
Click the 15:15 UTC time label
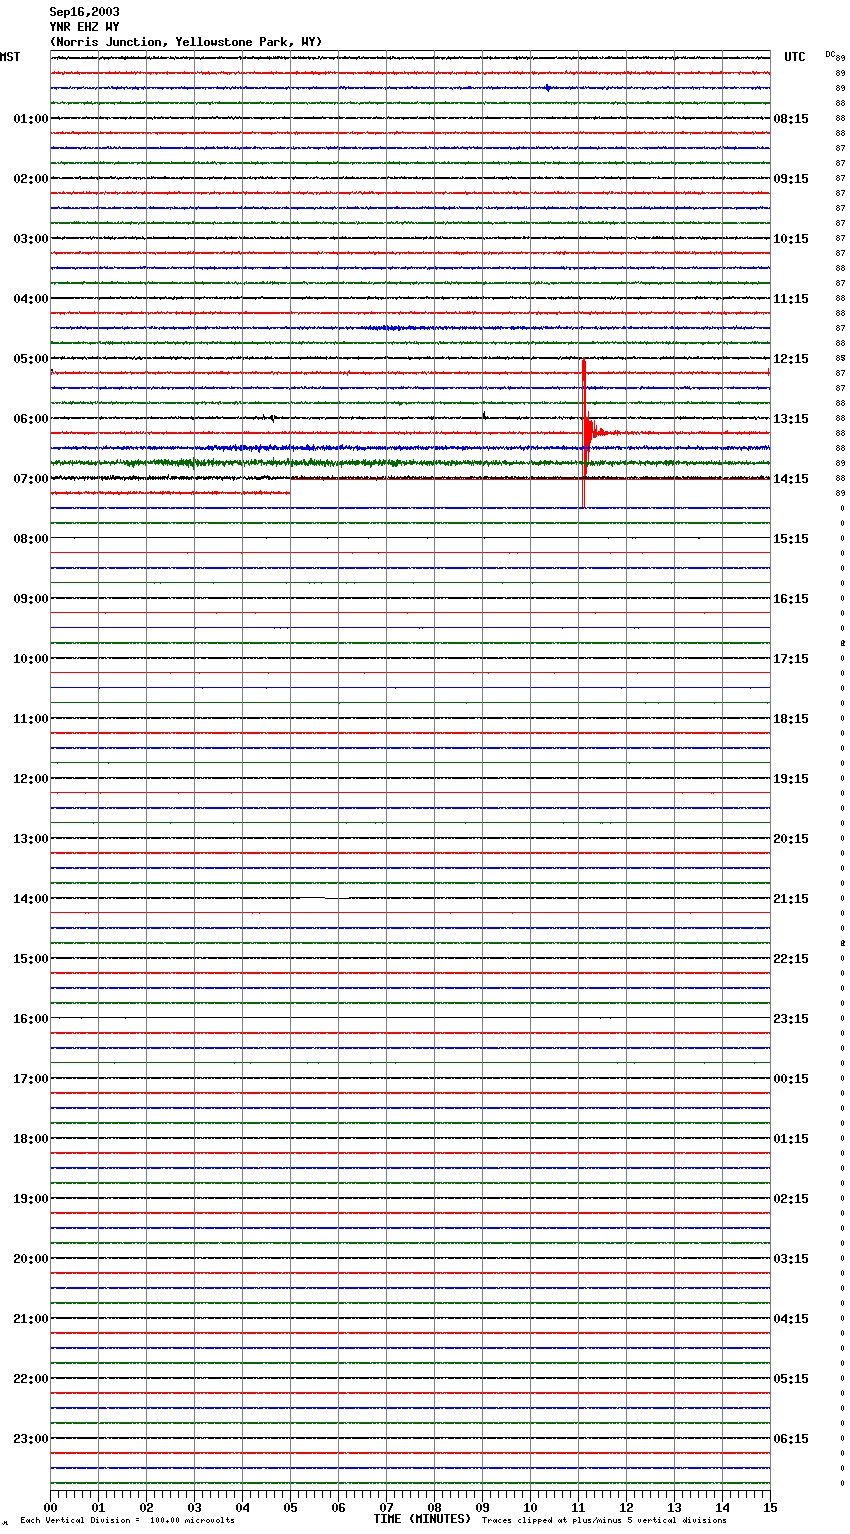(791, 539)
